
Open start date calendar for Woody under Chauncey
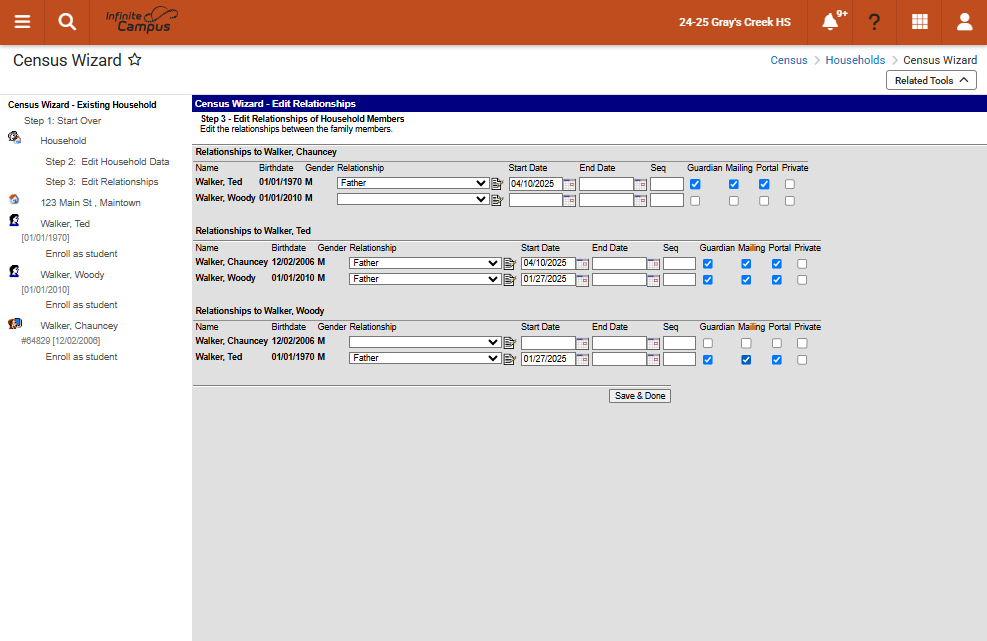(x=569, y=200)
